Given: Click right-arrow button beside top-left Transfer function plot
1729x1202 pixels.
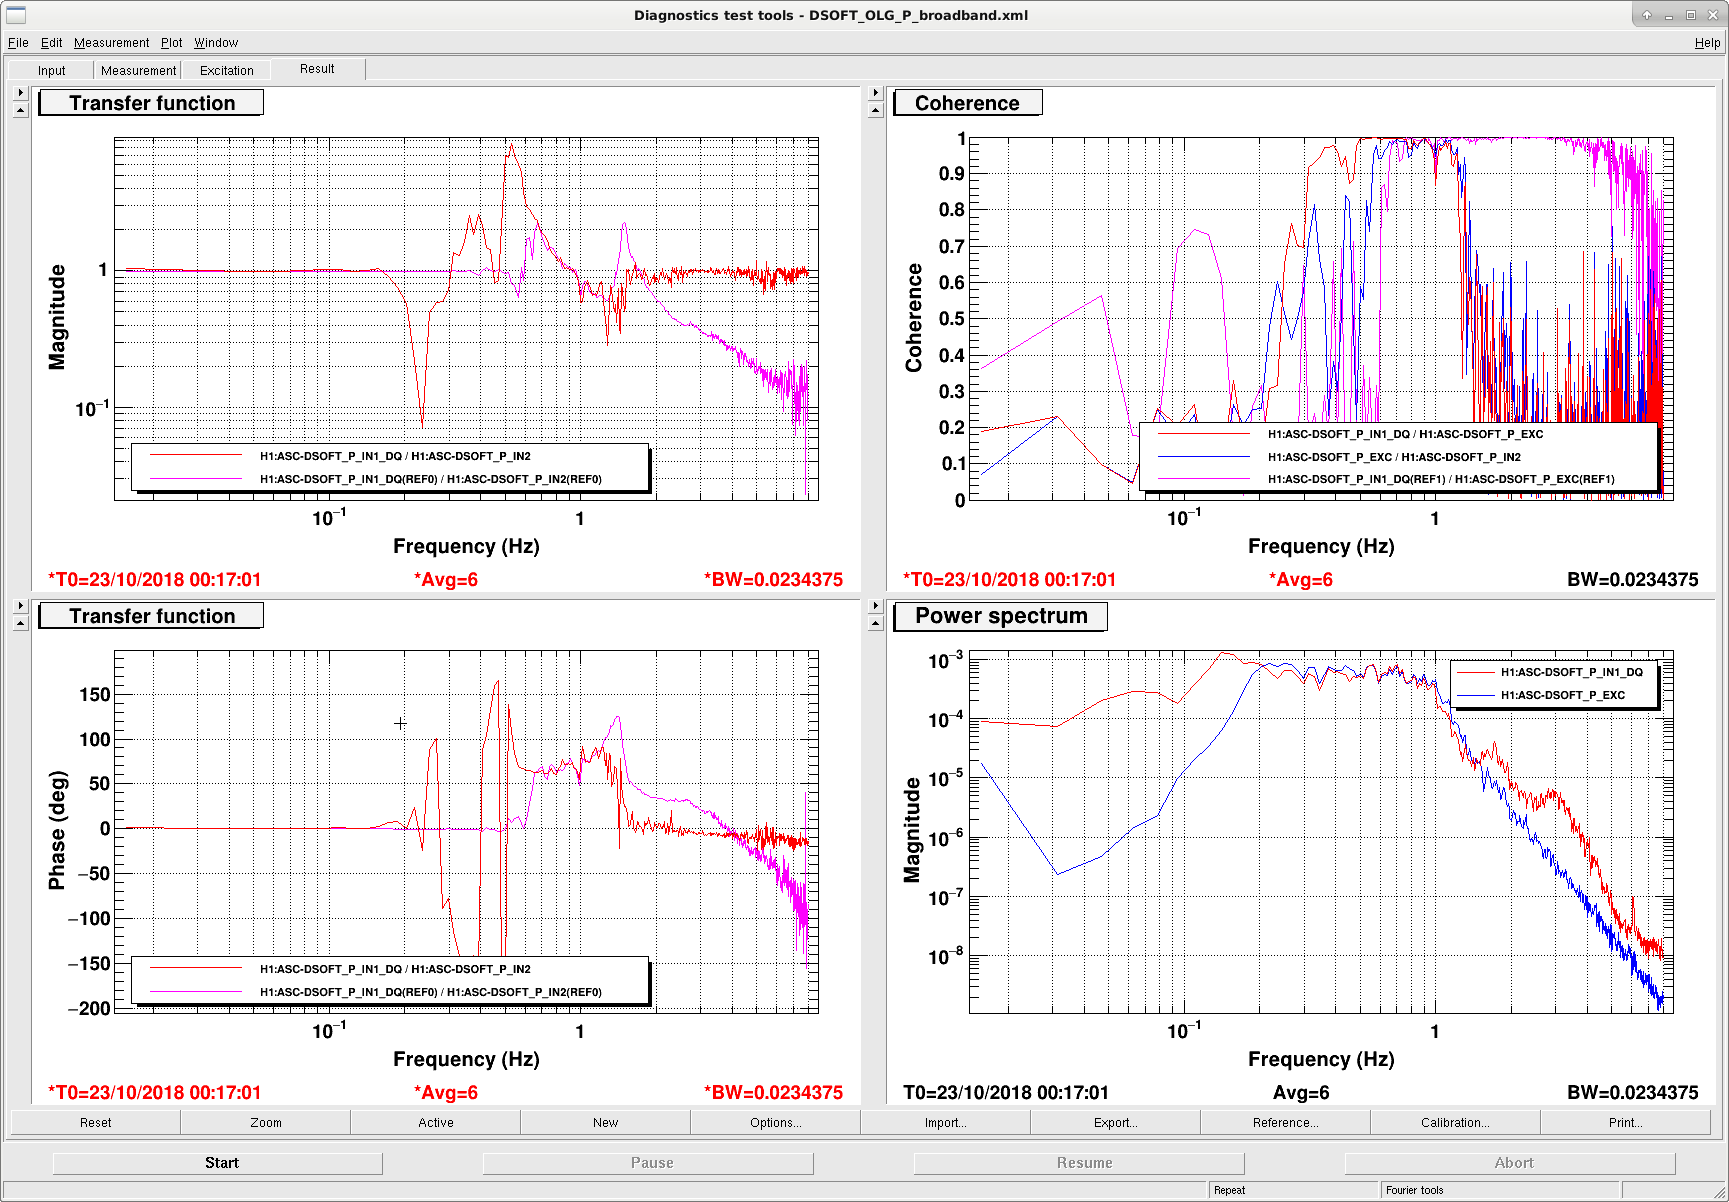Looking at the screenshot, I should (21, 93).
